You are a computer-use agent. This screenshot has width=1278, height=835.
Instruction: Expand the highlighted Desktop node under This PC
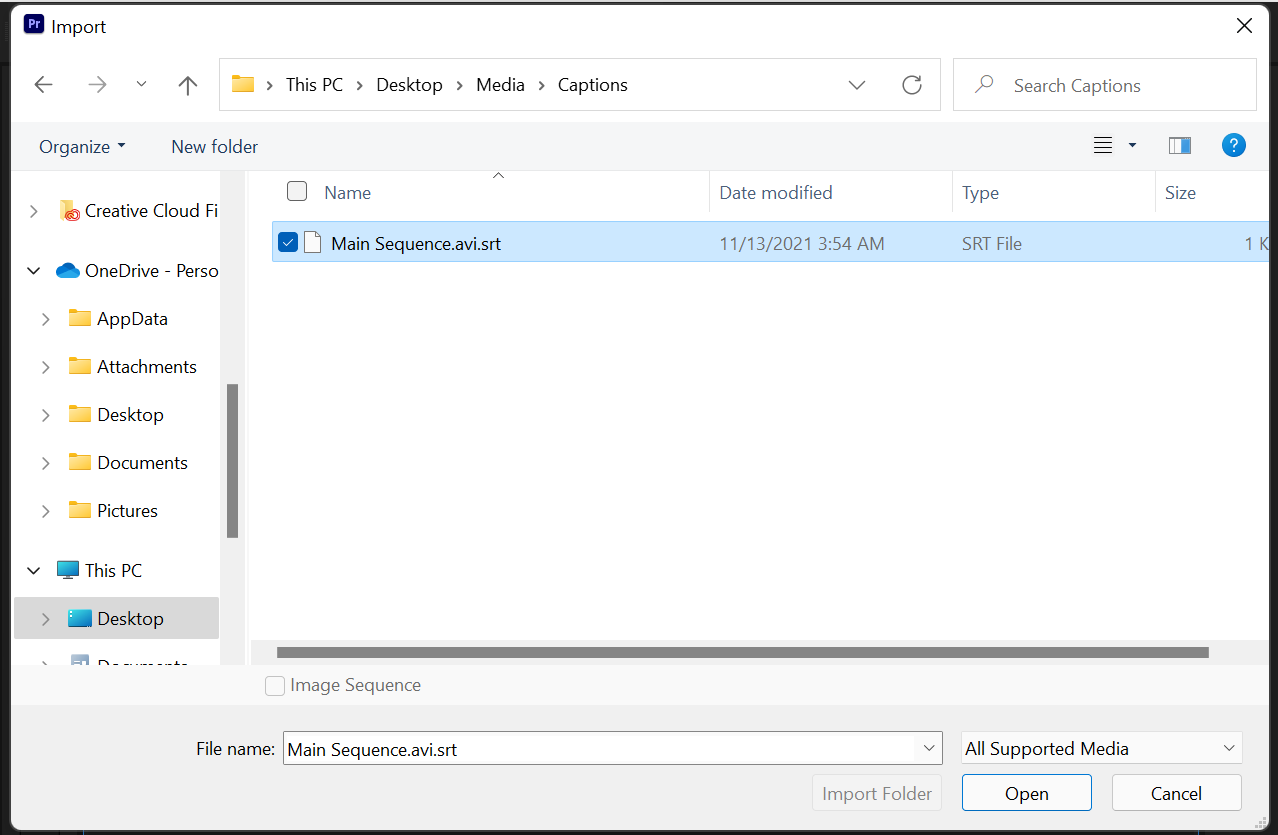[x=46, y=619]
